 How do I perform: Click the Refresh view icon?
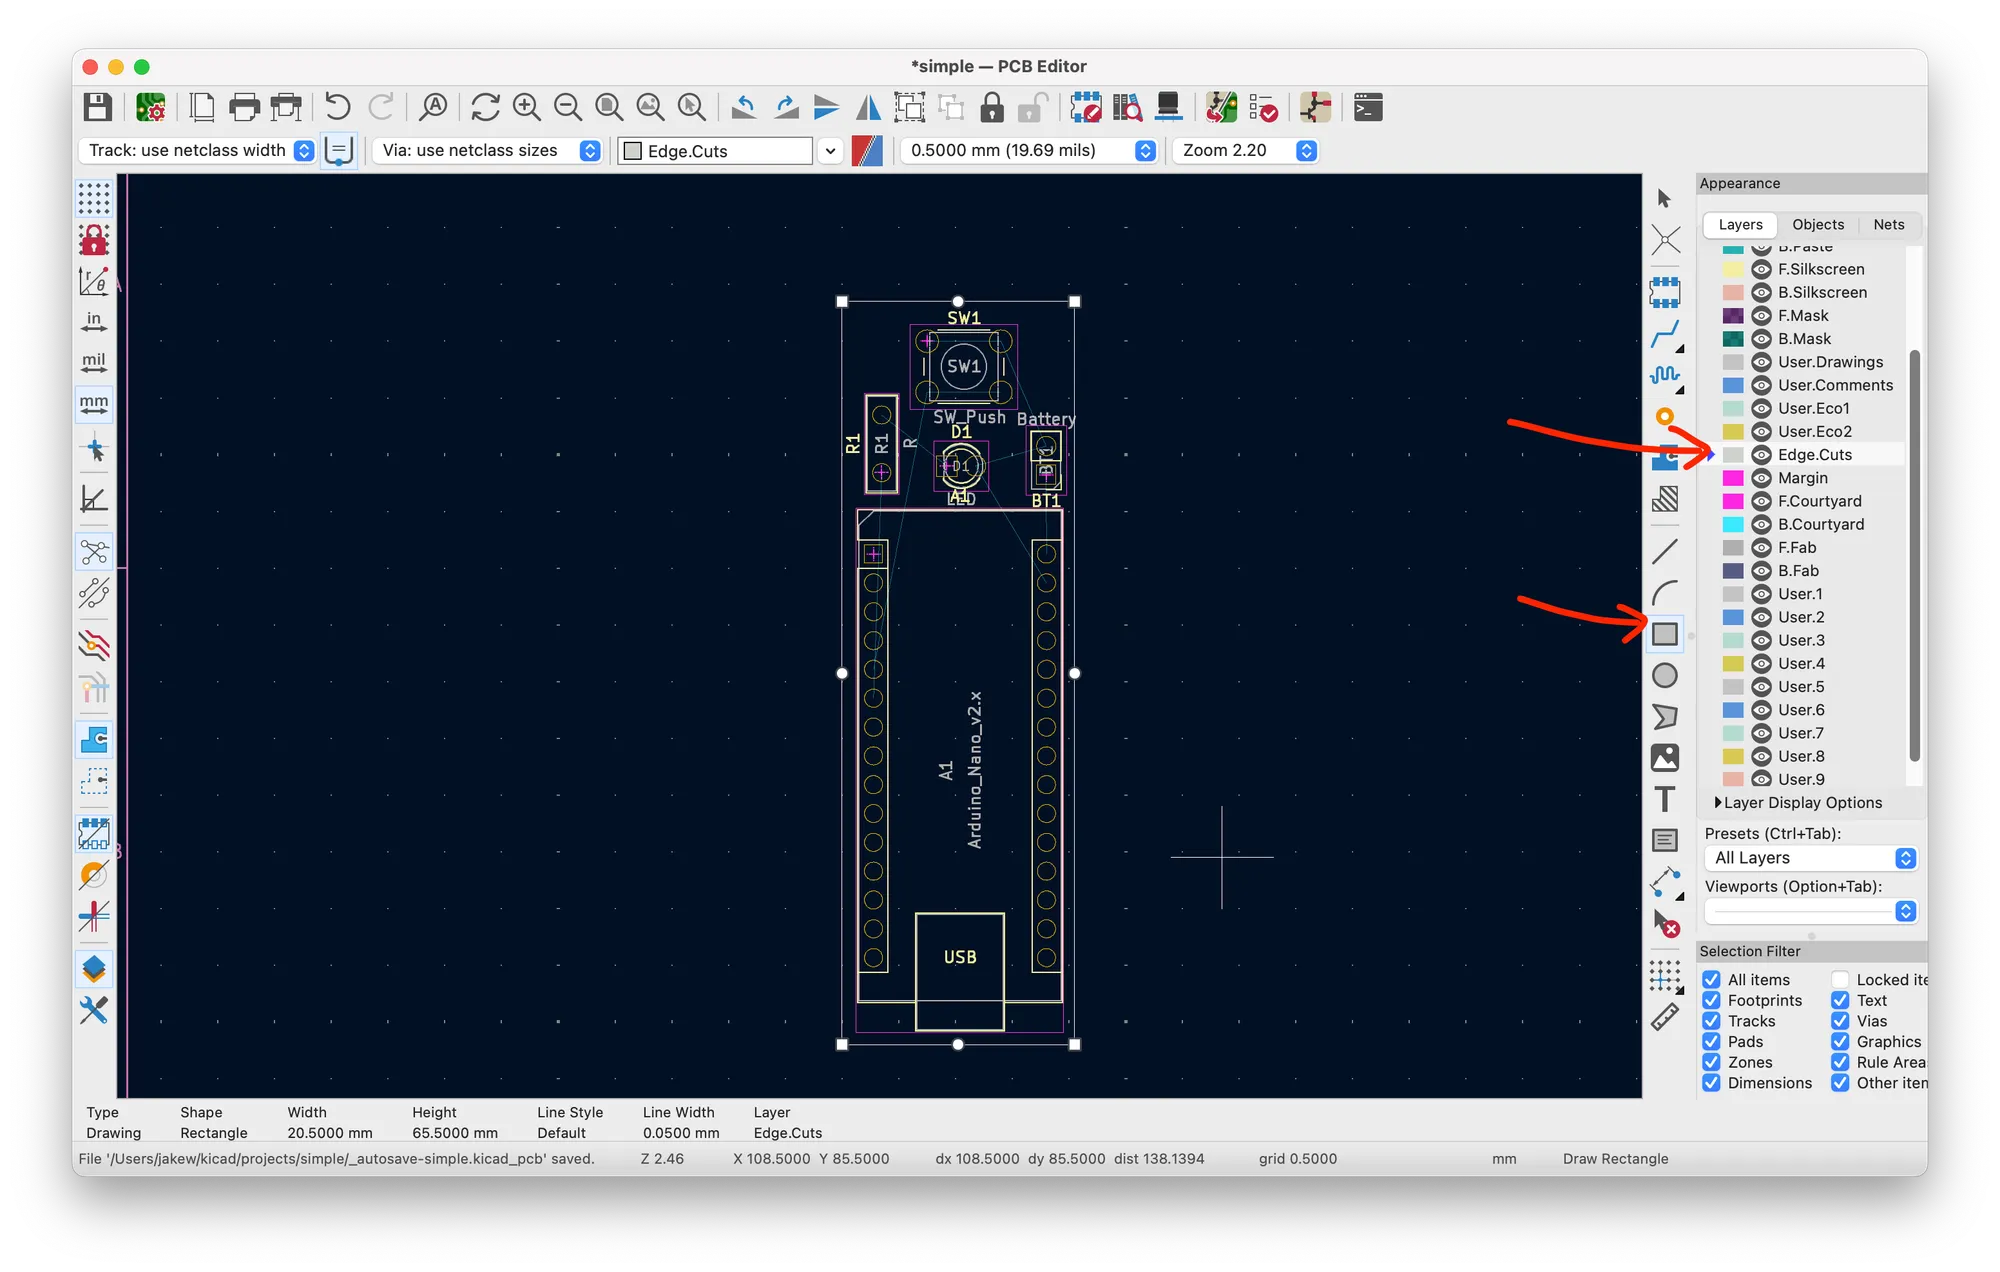point(485,107)
